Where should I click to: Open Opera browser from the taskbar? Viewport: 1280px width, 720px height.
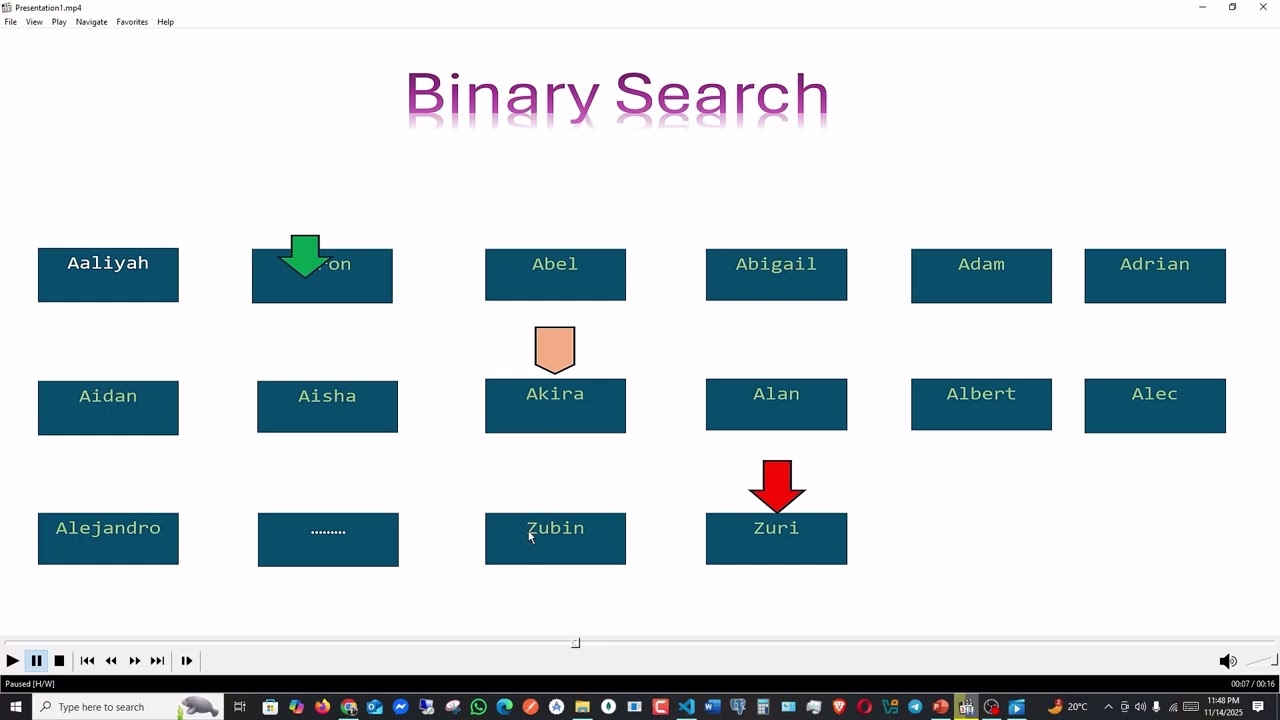tap(865, 707)
